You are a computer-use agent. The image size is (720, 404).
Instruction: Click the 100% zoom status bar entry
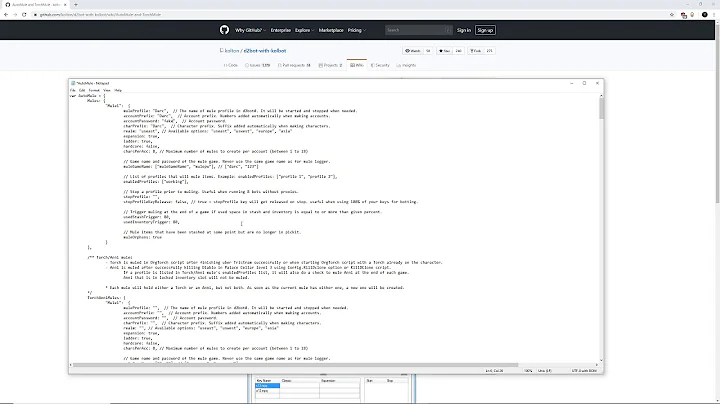tap(529, 370)
